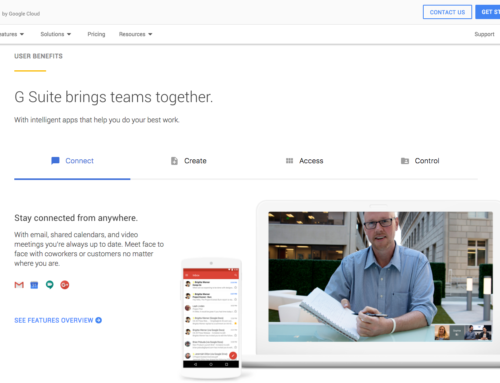The height and width of the screenshot is (383, 500).
Task: Click the Access grid icon
Action: tap(289, 161)
